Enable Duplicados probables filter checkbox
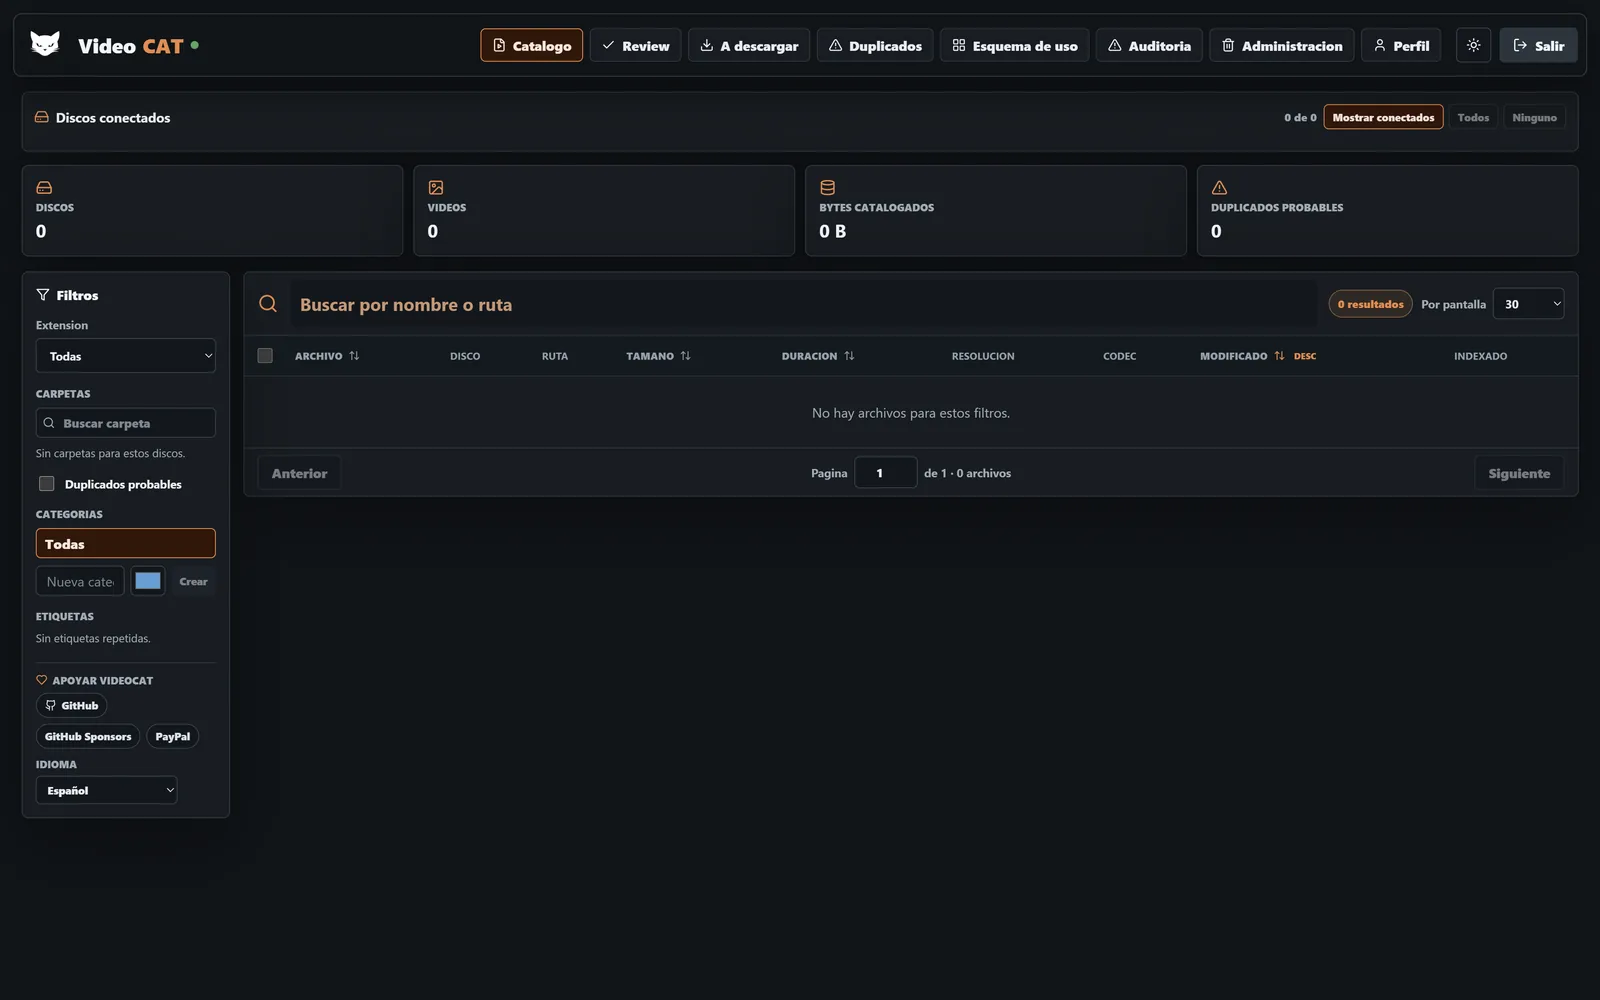The image size is (1600, 1000). point(46,484)
